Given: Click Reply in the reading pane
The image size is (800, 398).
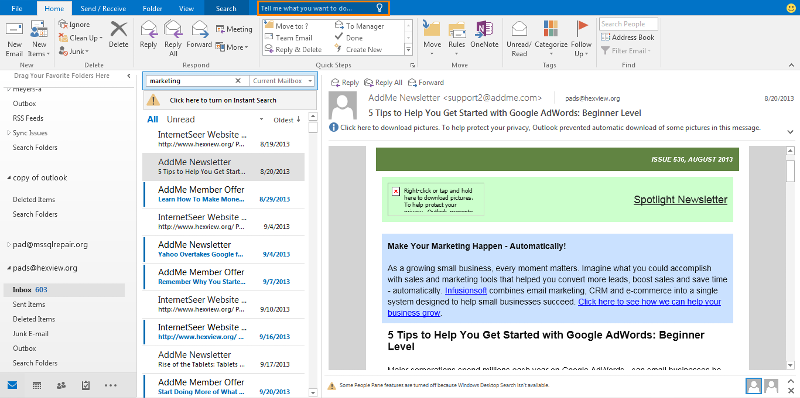Looking at the screenshot, I should pos(345,82).
